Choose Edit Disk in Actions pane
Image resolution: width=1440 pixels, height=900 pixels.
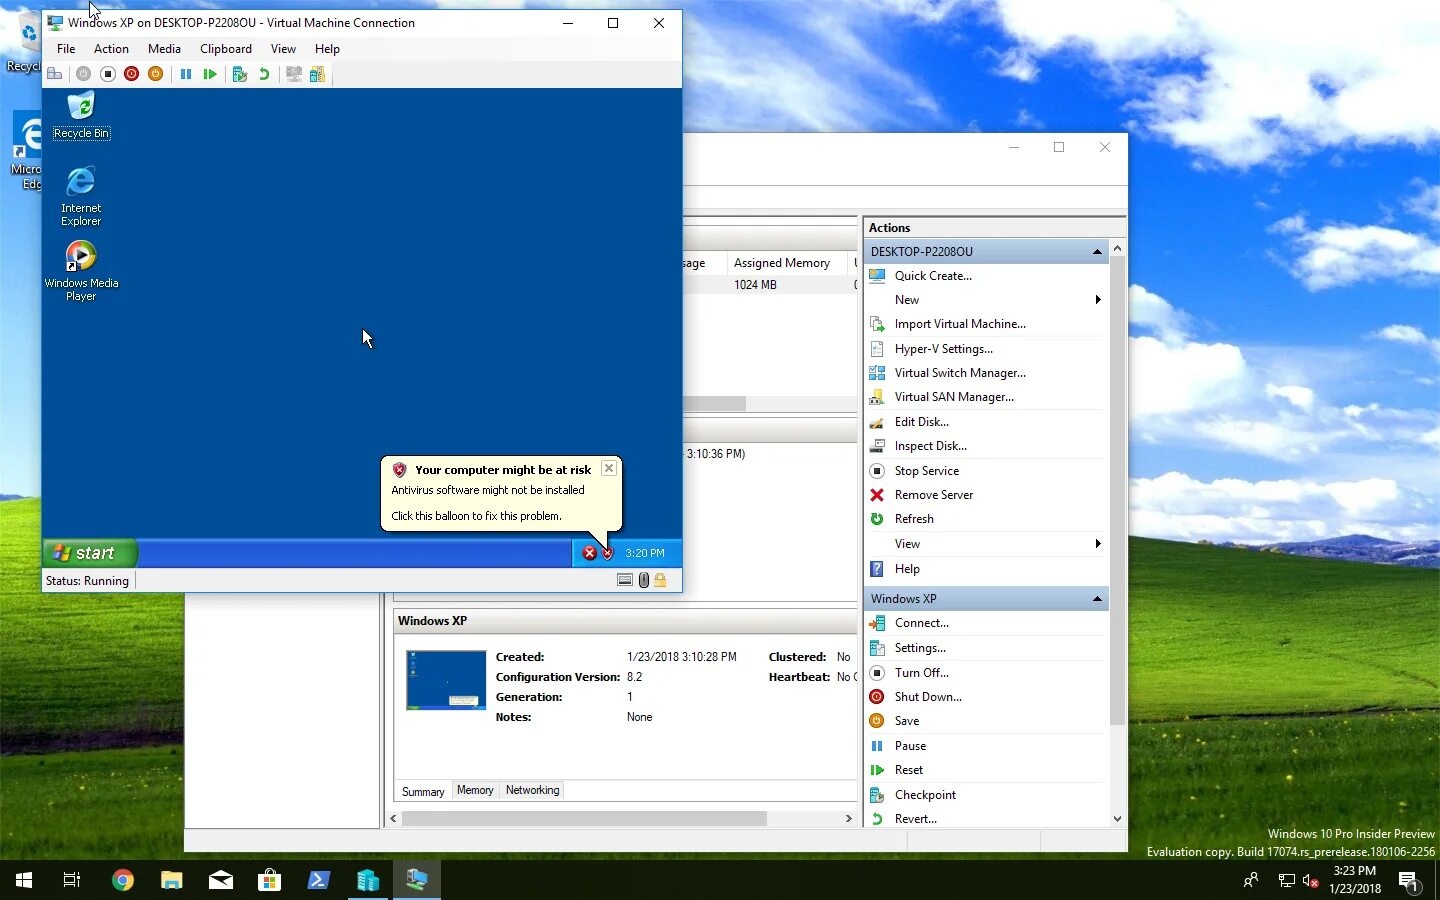[921, 422]
